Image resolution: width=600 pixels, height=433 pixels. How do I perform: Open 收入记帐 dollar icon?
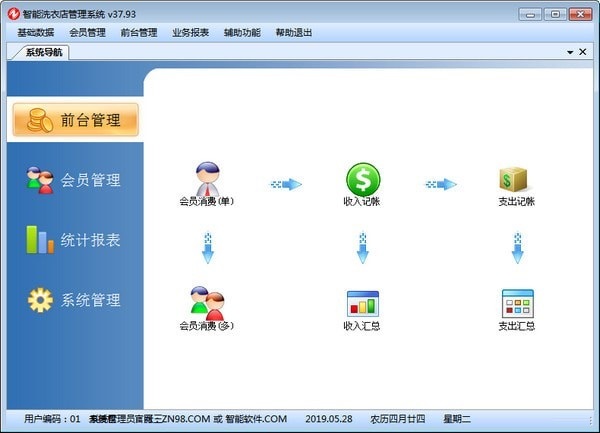click(x=362, y=181)
